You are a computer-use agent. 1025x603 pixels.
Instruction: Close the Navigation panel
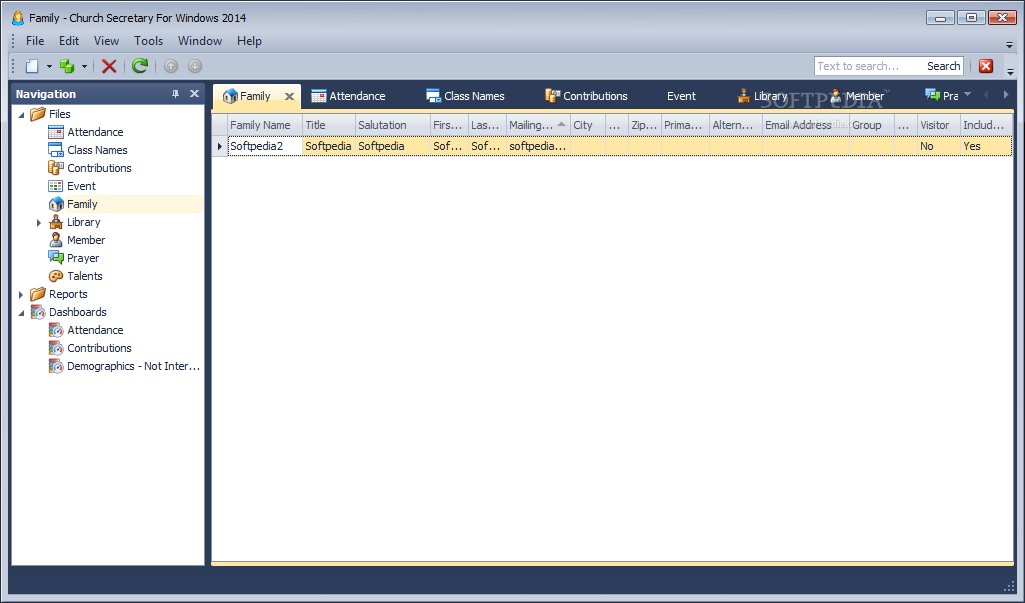pyautogui.click(x=194, y=94)
